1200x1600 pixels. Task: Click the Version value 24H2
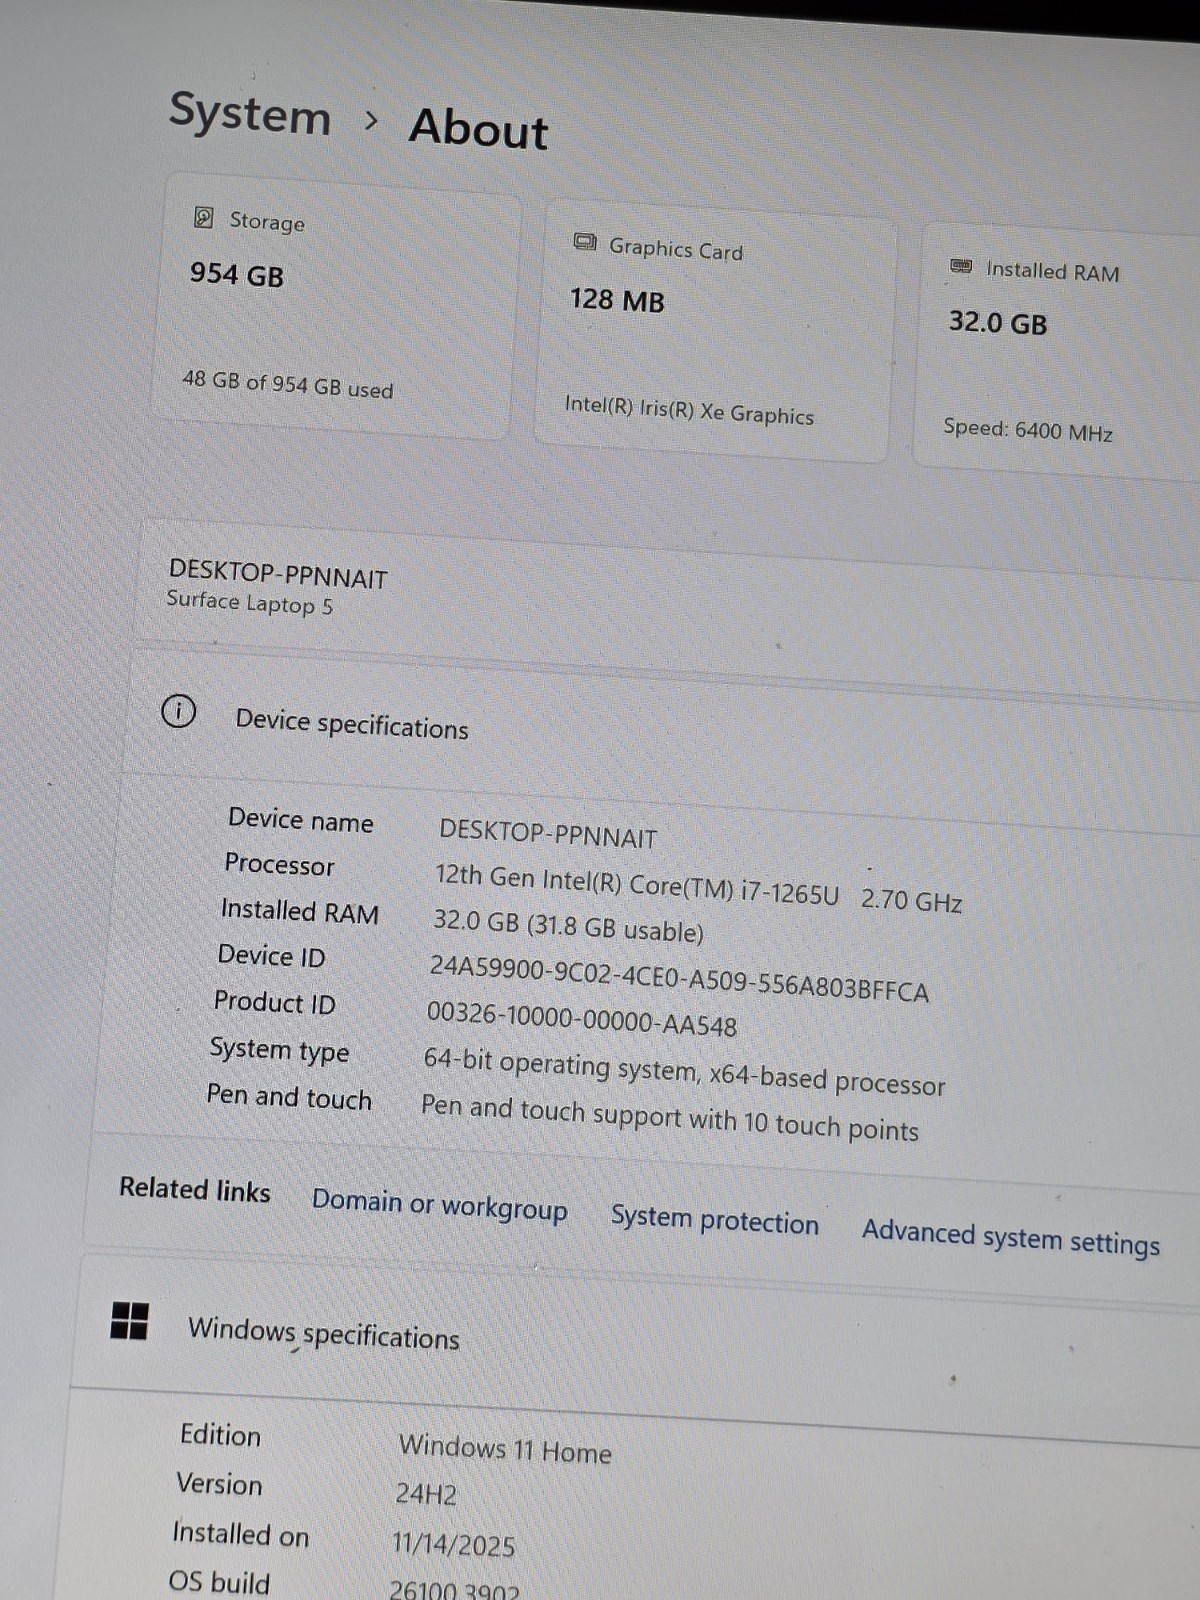pyautogui.click(x=426, y=1494)
